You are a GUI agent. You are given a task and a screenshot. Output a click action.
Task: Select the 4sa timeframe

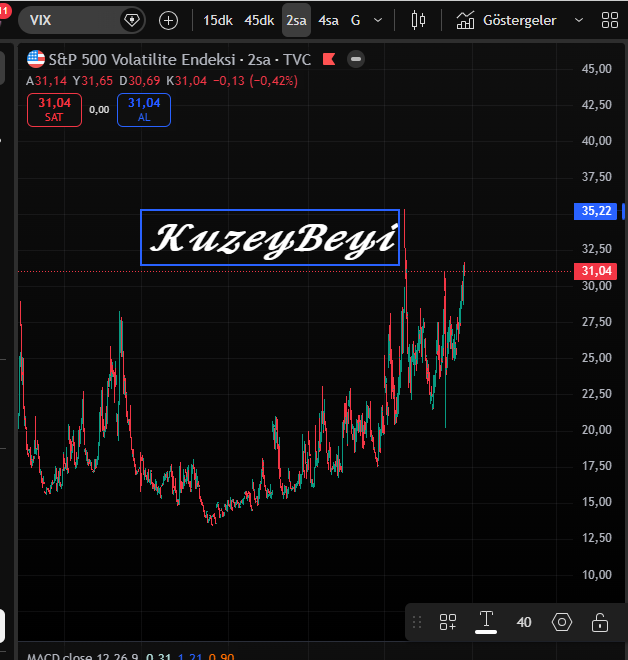(x=328, y=20)
